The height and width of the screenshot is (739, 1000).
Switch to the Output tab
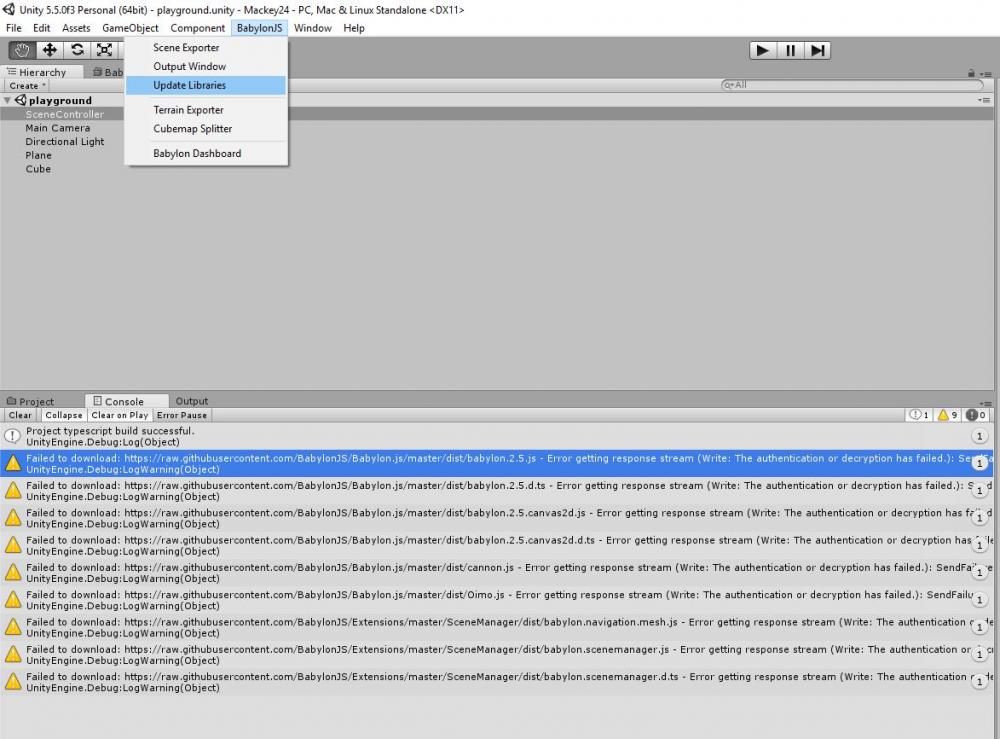click(x=191, y=401)
